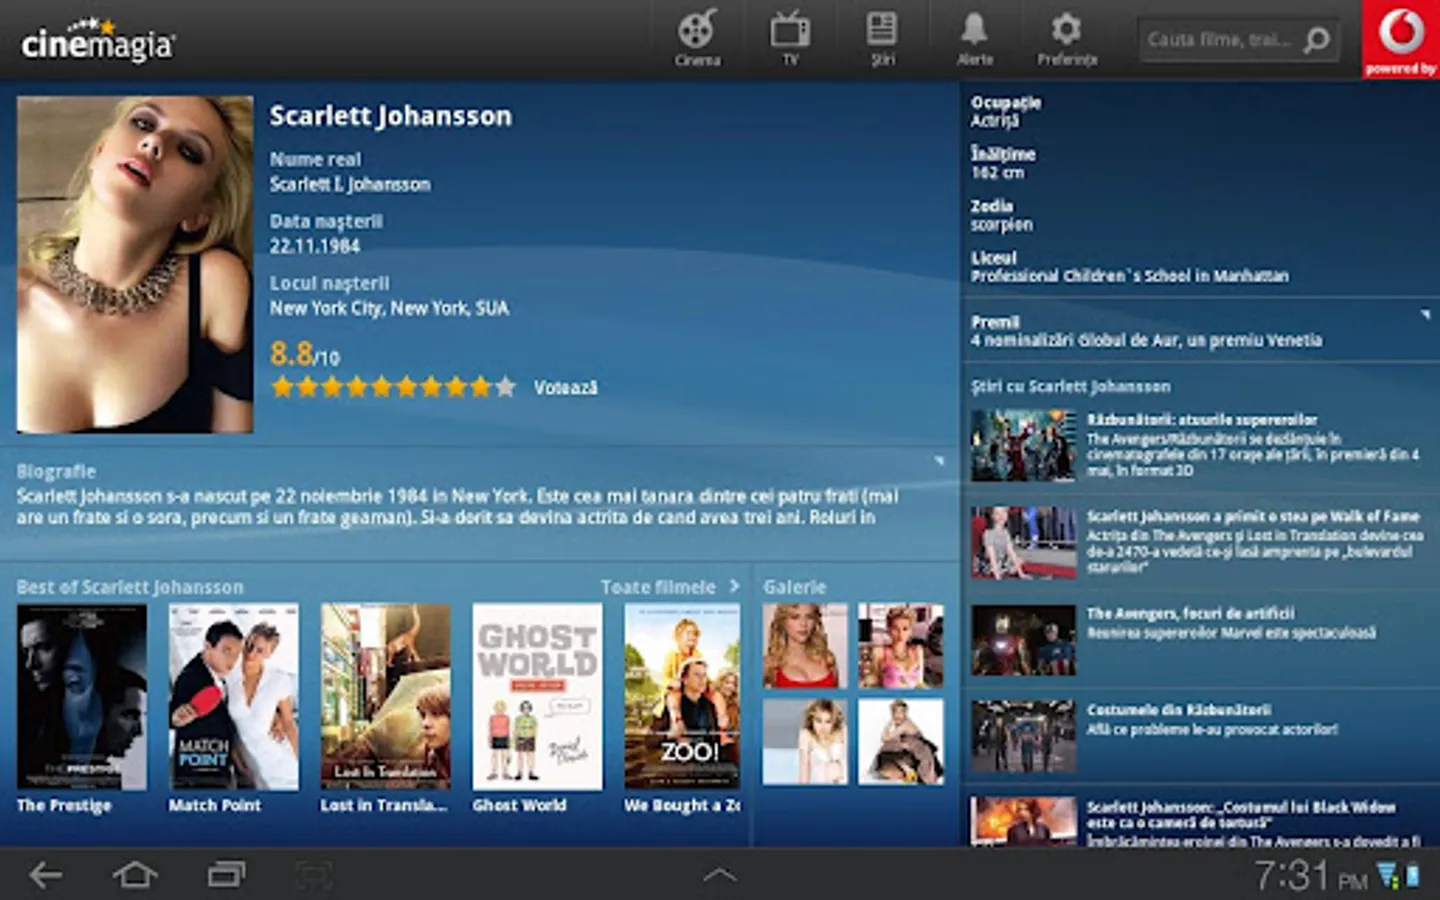Open the recent apps button
This screenshot has width=1440, height=900.
click(x=226, y=875)
